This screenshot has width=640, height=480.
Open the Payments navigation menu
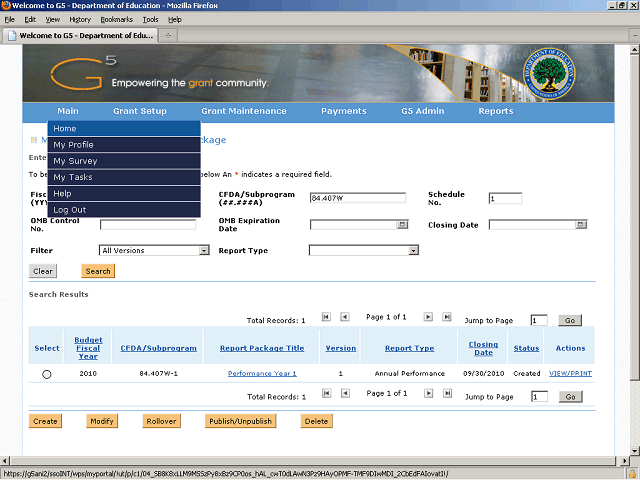click(x=344, y=111)
